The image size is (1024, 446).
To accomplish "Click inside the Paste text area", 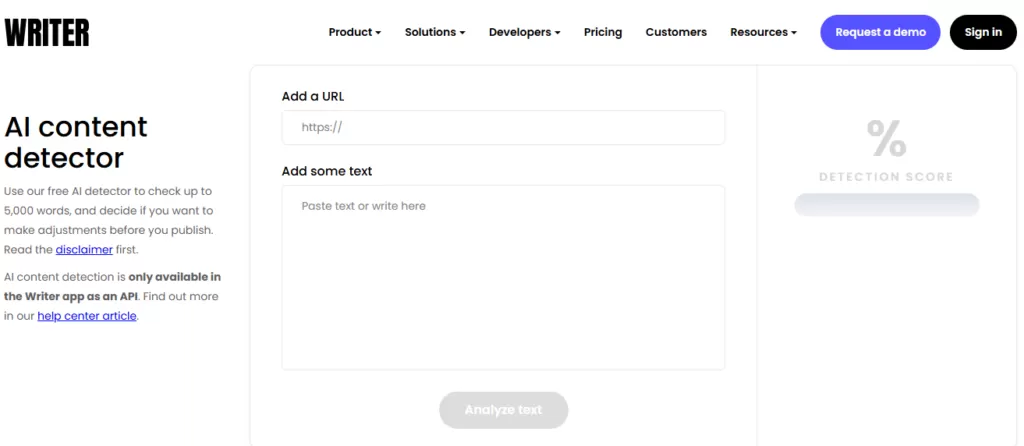I will (x=504, y=278).
